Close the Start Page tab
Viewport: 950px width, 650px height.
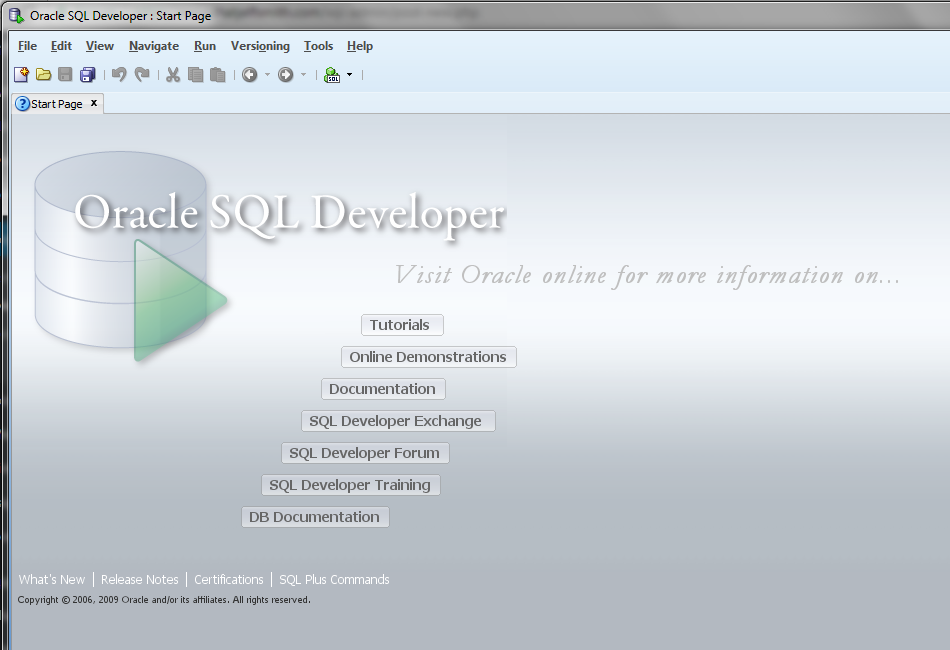point(94,103)
